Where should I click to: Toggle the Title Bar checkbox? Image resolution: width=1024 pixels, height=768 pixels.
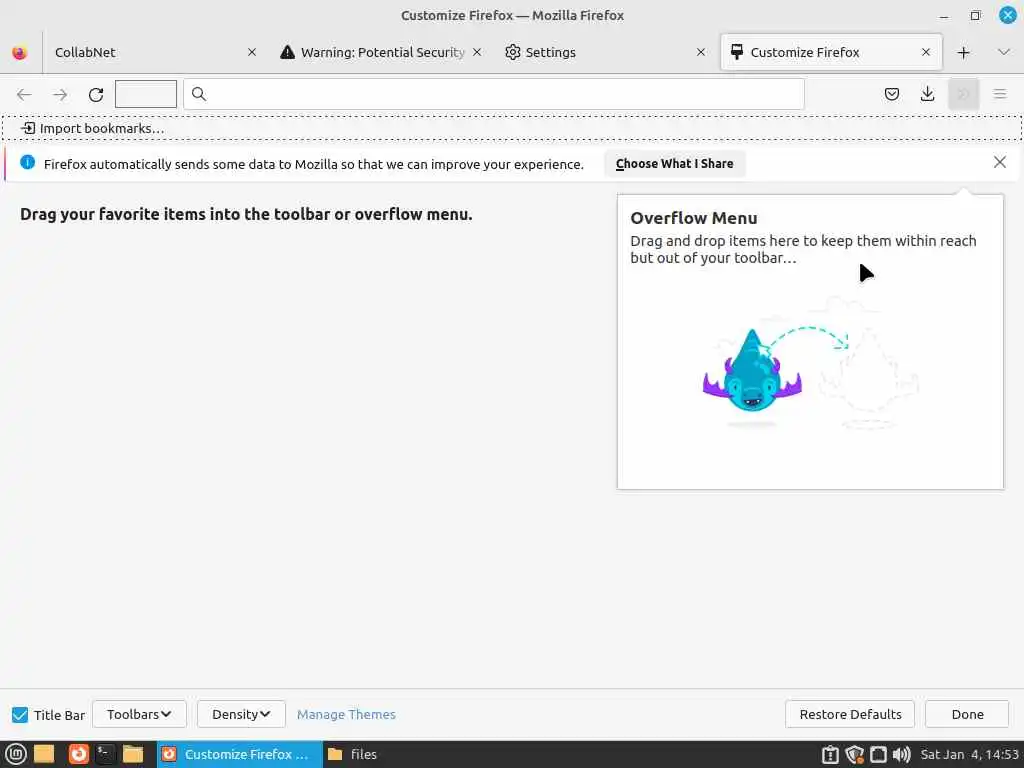pyautogui.click(x=20, y=714)
